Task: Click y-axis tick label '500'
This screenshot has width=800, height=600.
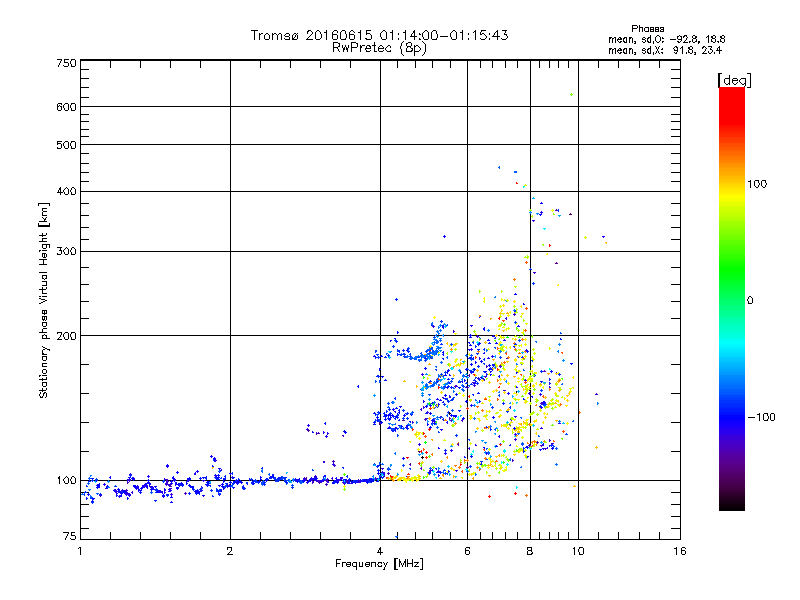Action: point(66,145)
